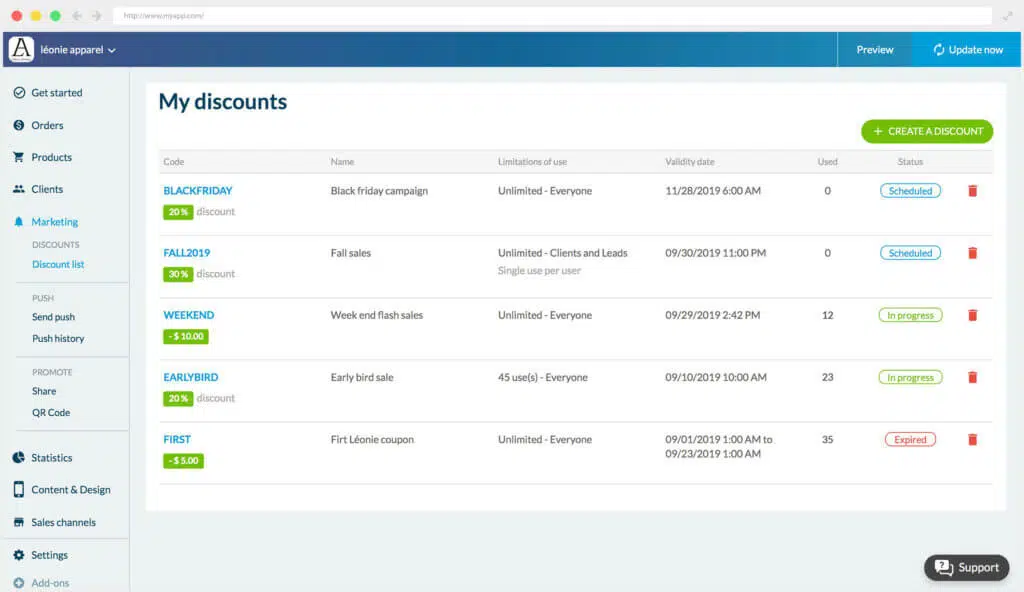Image resolution: width=1024 pixels, height=592 pixels.
Task: Click the browser fullscreen expand icon
Action: [1009, 16]
